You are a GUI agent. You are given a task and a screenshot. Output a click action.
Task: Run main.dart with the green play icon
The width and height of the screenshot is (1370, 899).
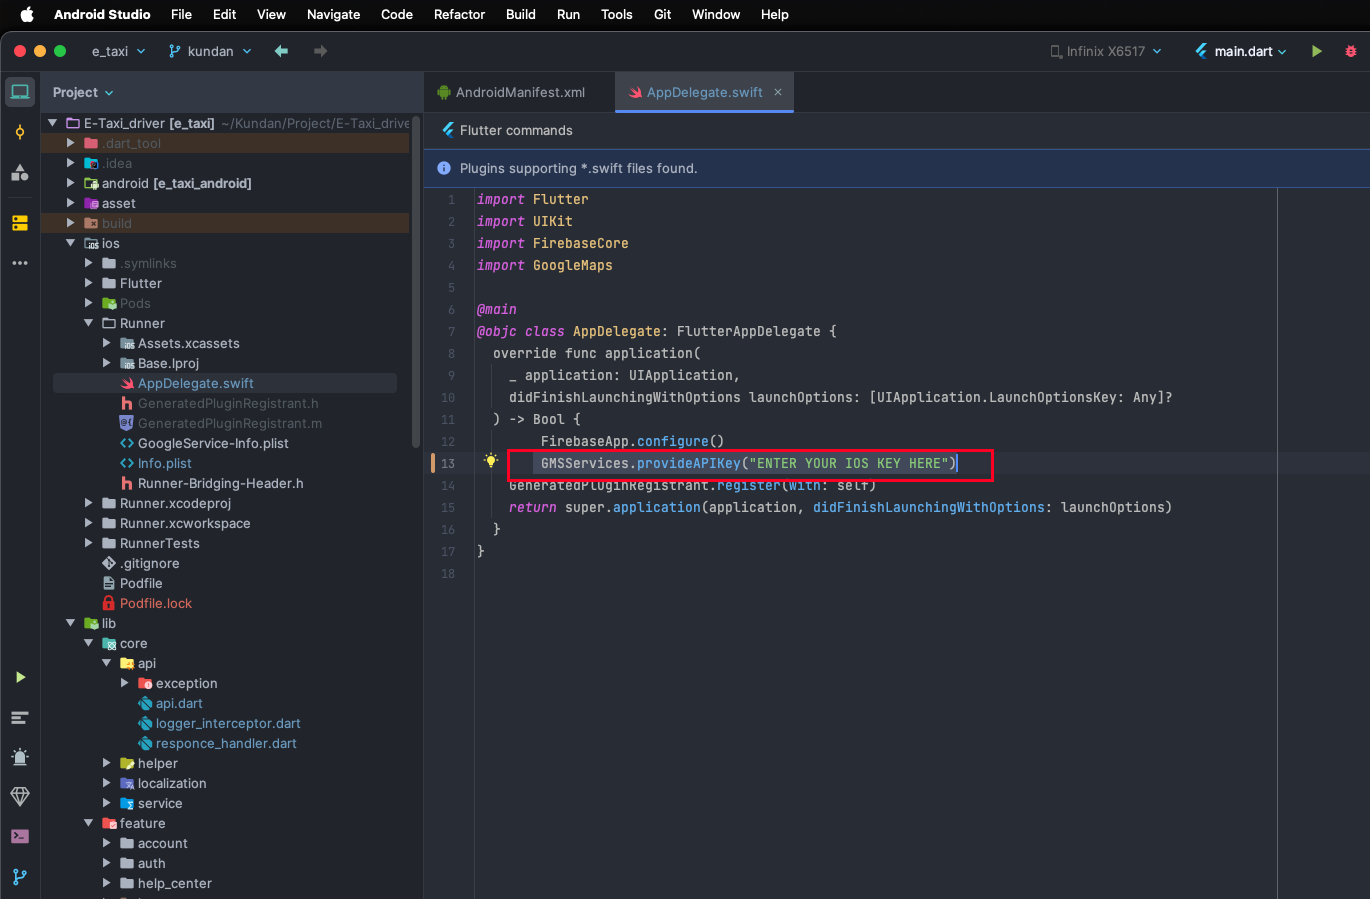pos(1317,51)
